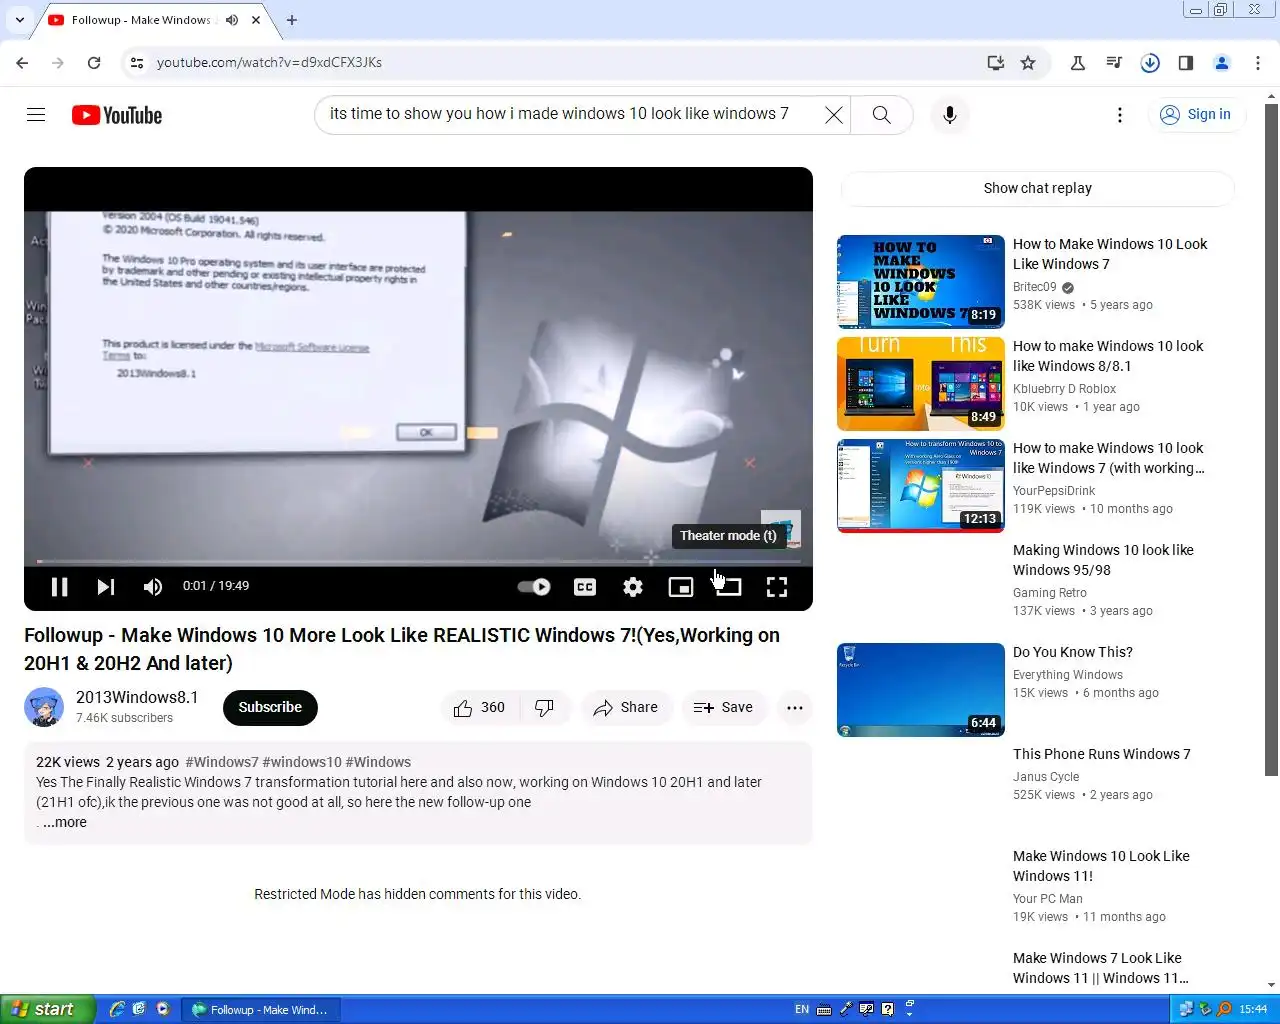The width and height of the screenshot is (1280, 1024).
Task: Open the tab search dropdown arrow
Action: (x=19, y=19)
